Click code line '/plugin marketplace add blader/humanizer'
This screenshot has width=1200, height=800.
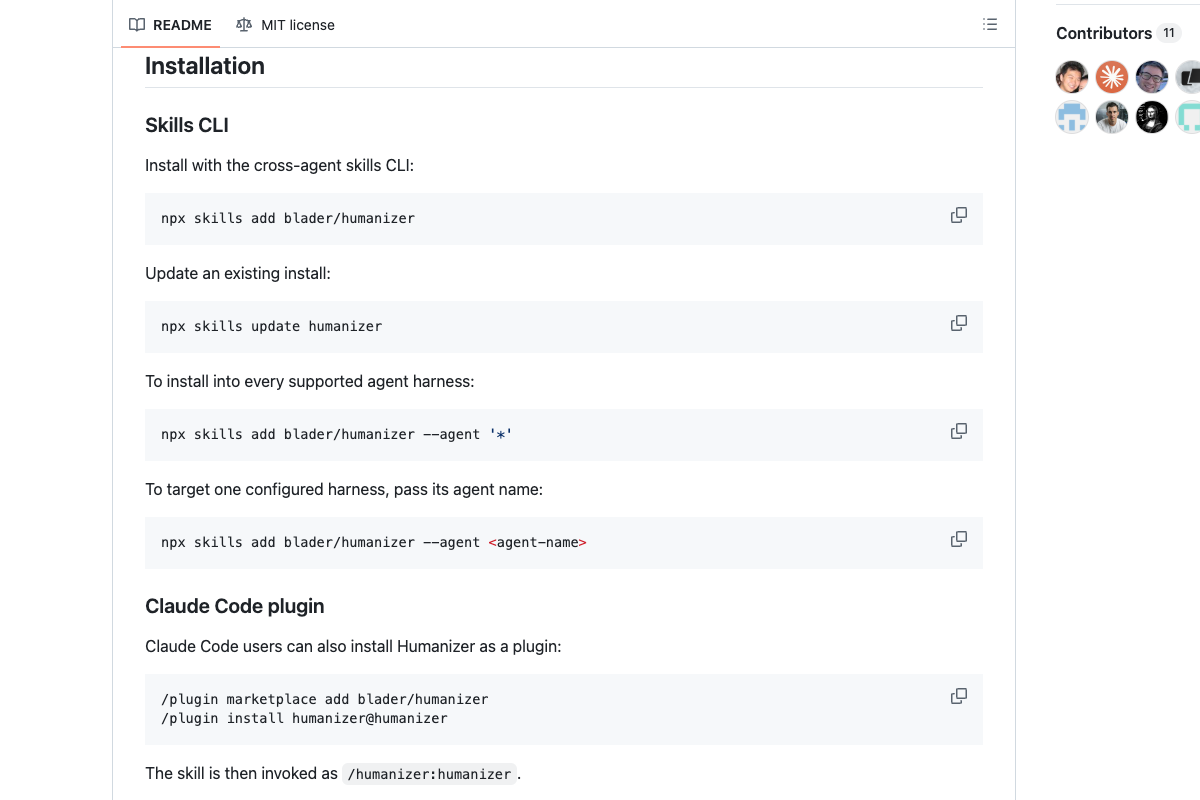pos(324,699)
